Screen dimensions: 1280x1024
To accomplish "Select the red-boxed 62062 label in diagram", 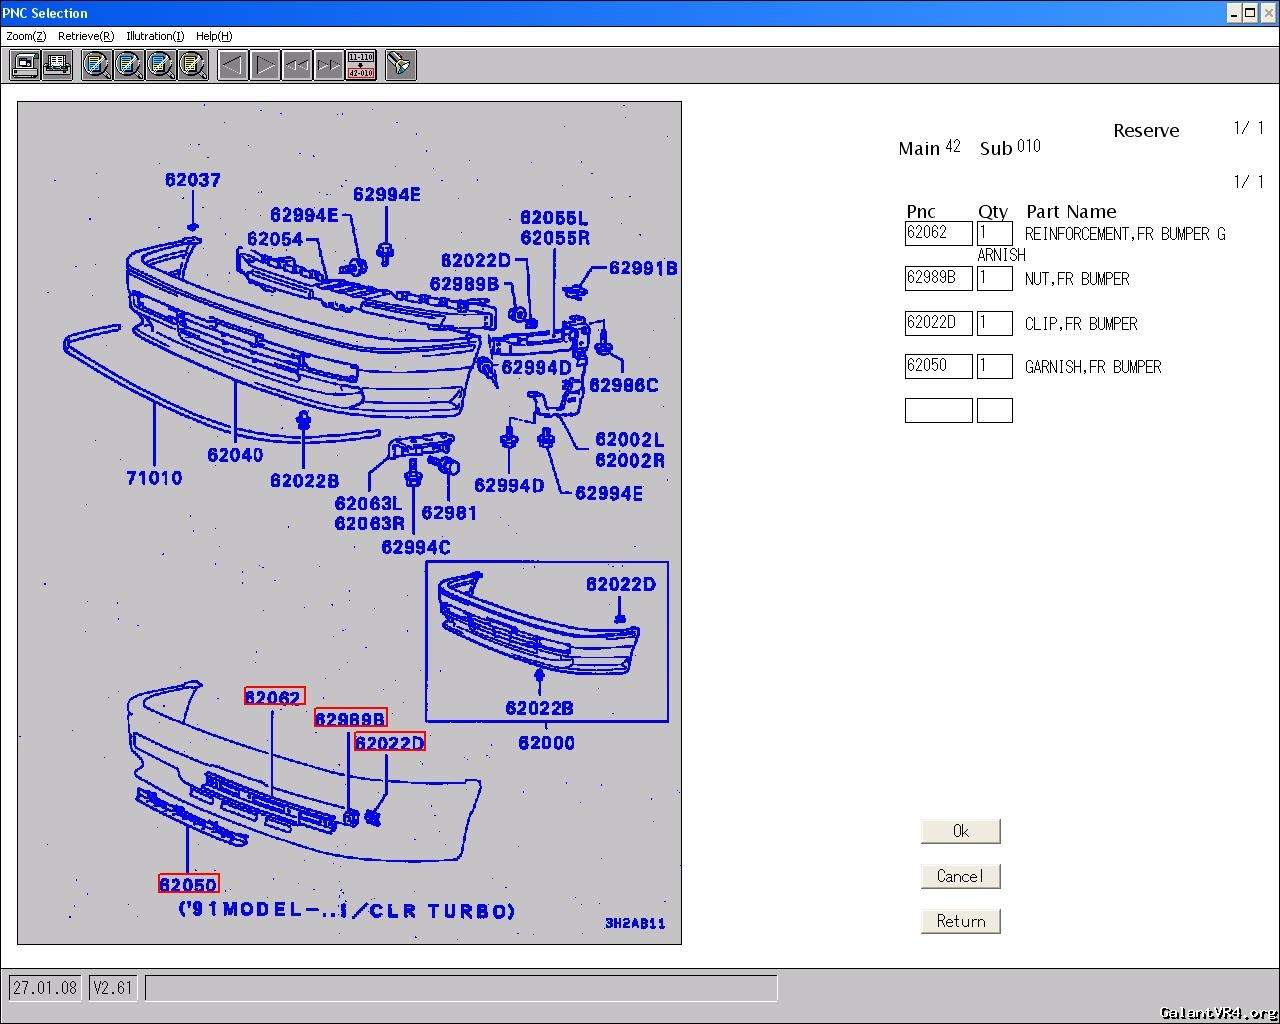I will (274, 697).
